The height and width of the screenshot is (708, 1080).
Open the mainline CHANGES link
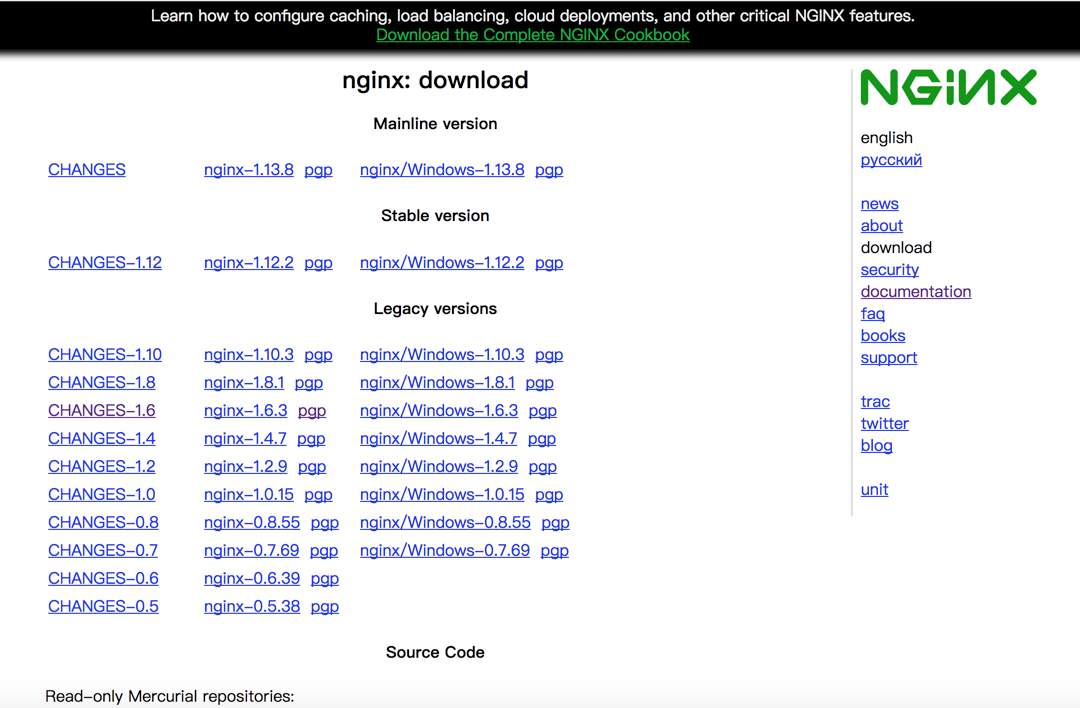[x=87, y=169]
